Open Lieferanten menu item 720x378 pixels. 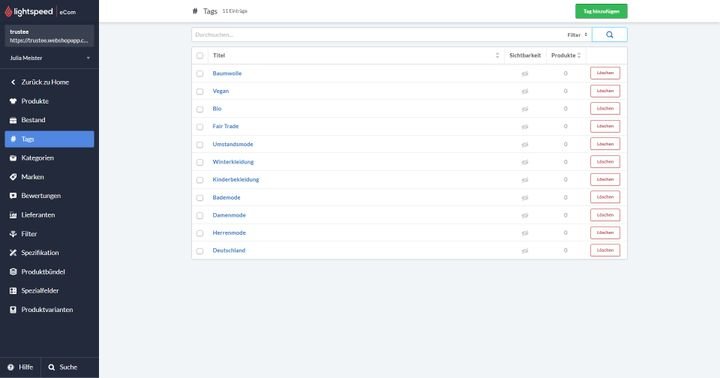click(x=50, y=215)
